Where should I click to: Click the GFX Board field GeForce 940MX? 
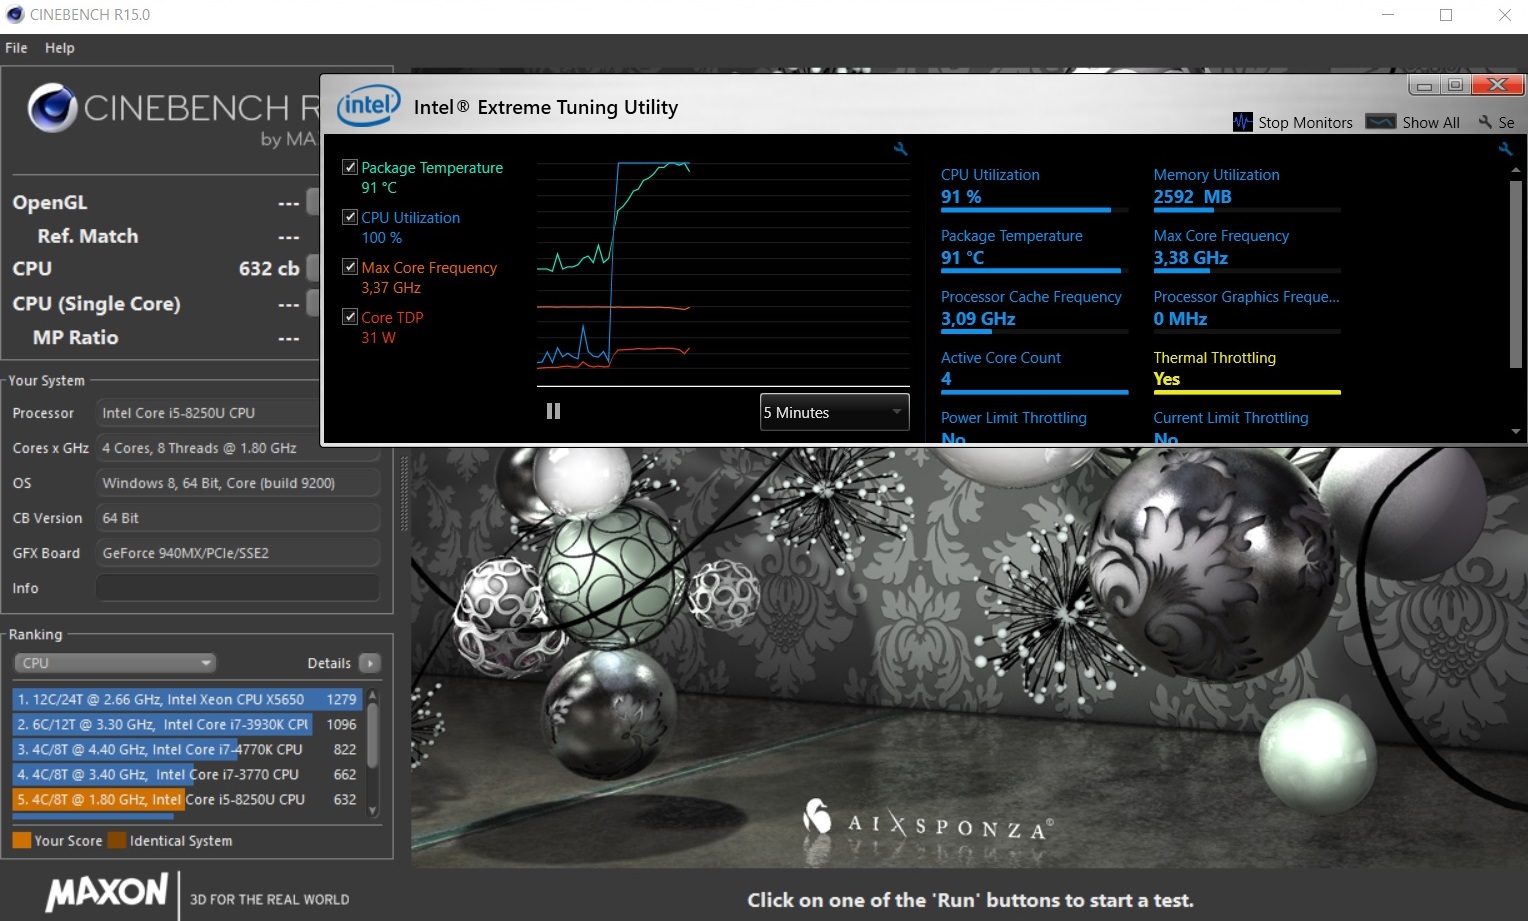tap(238, 553)
